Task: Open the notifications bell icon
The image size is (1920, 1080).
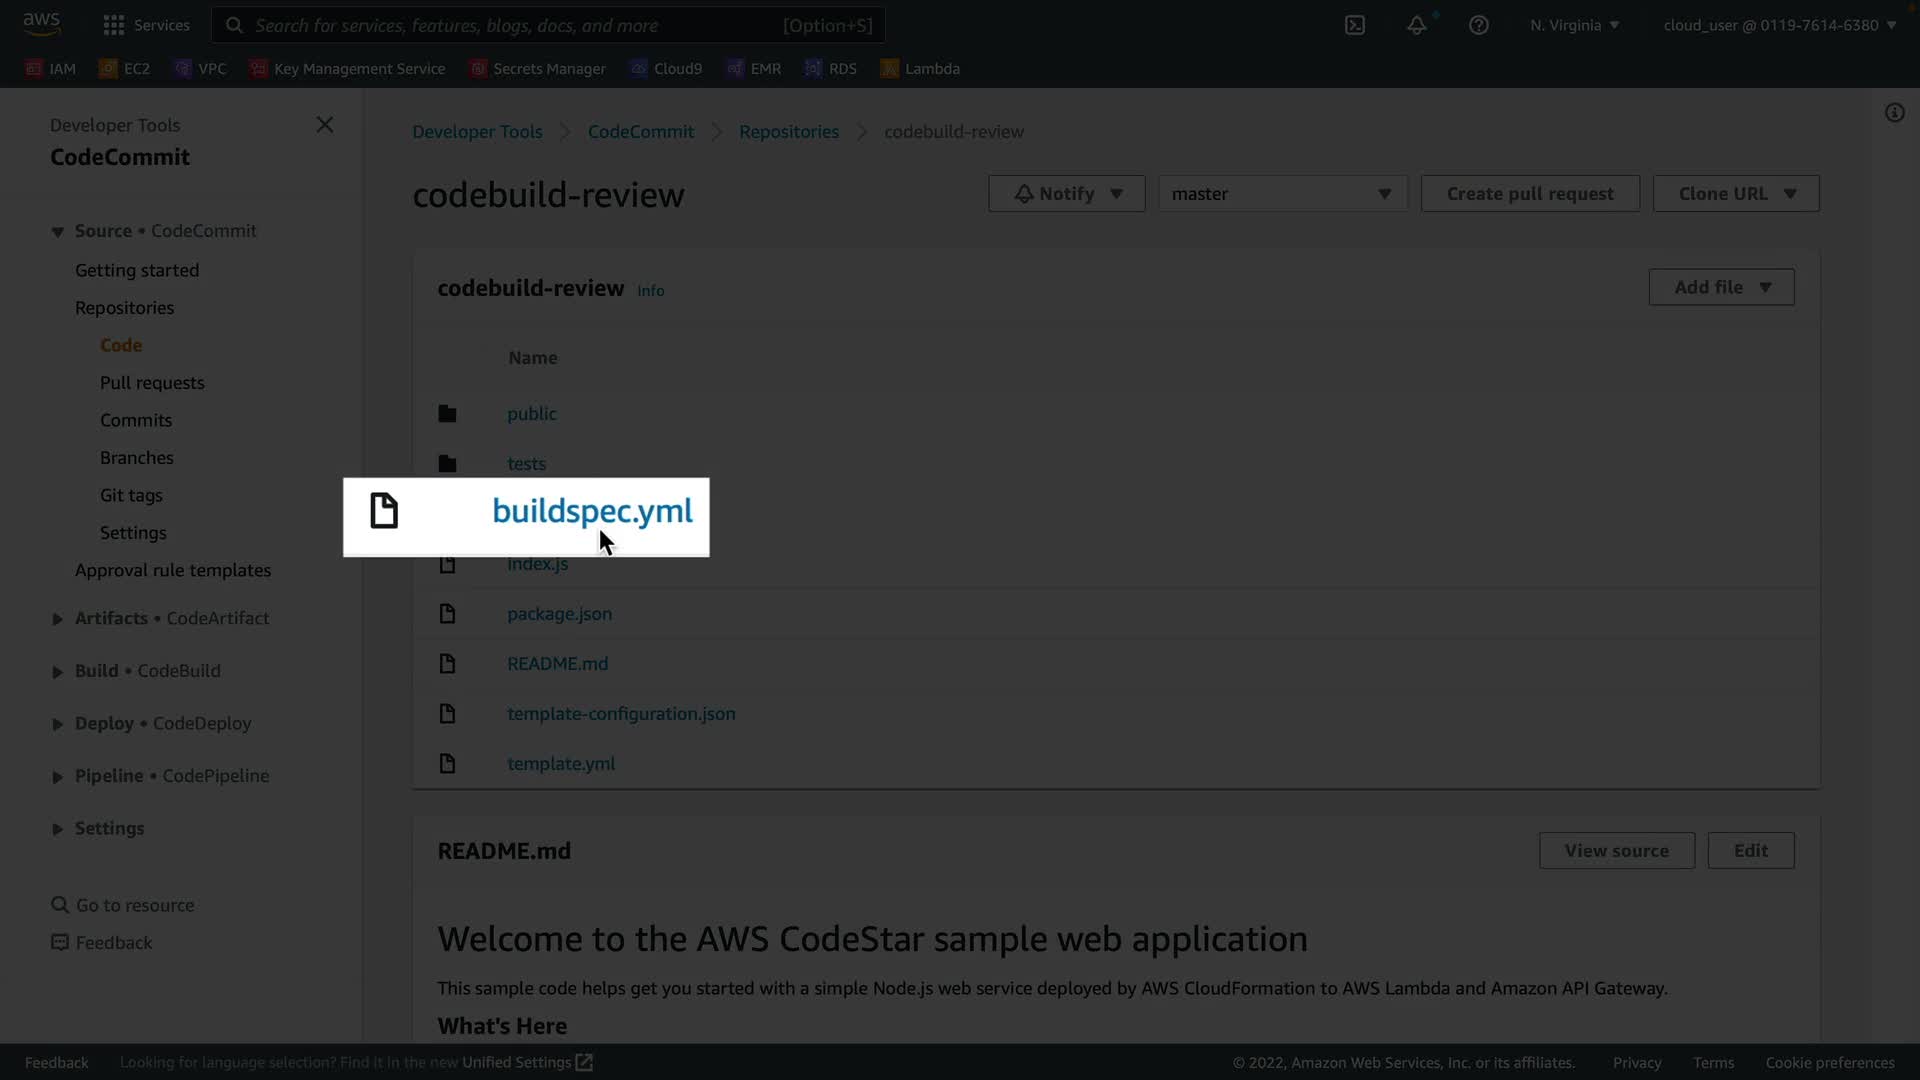Action: [x=1417, y=25]
